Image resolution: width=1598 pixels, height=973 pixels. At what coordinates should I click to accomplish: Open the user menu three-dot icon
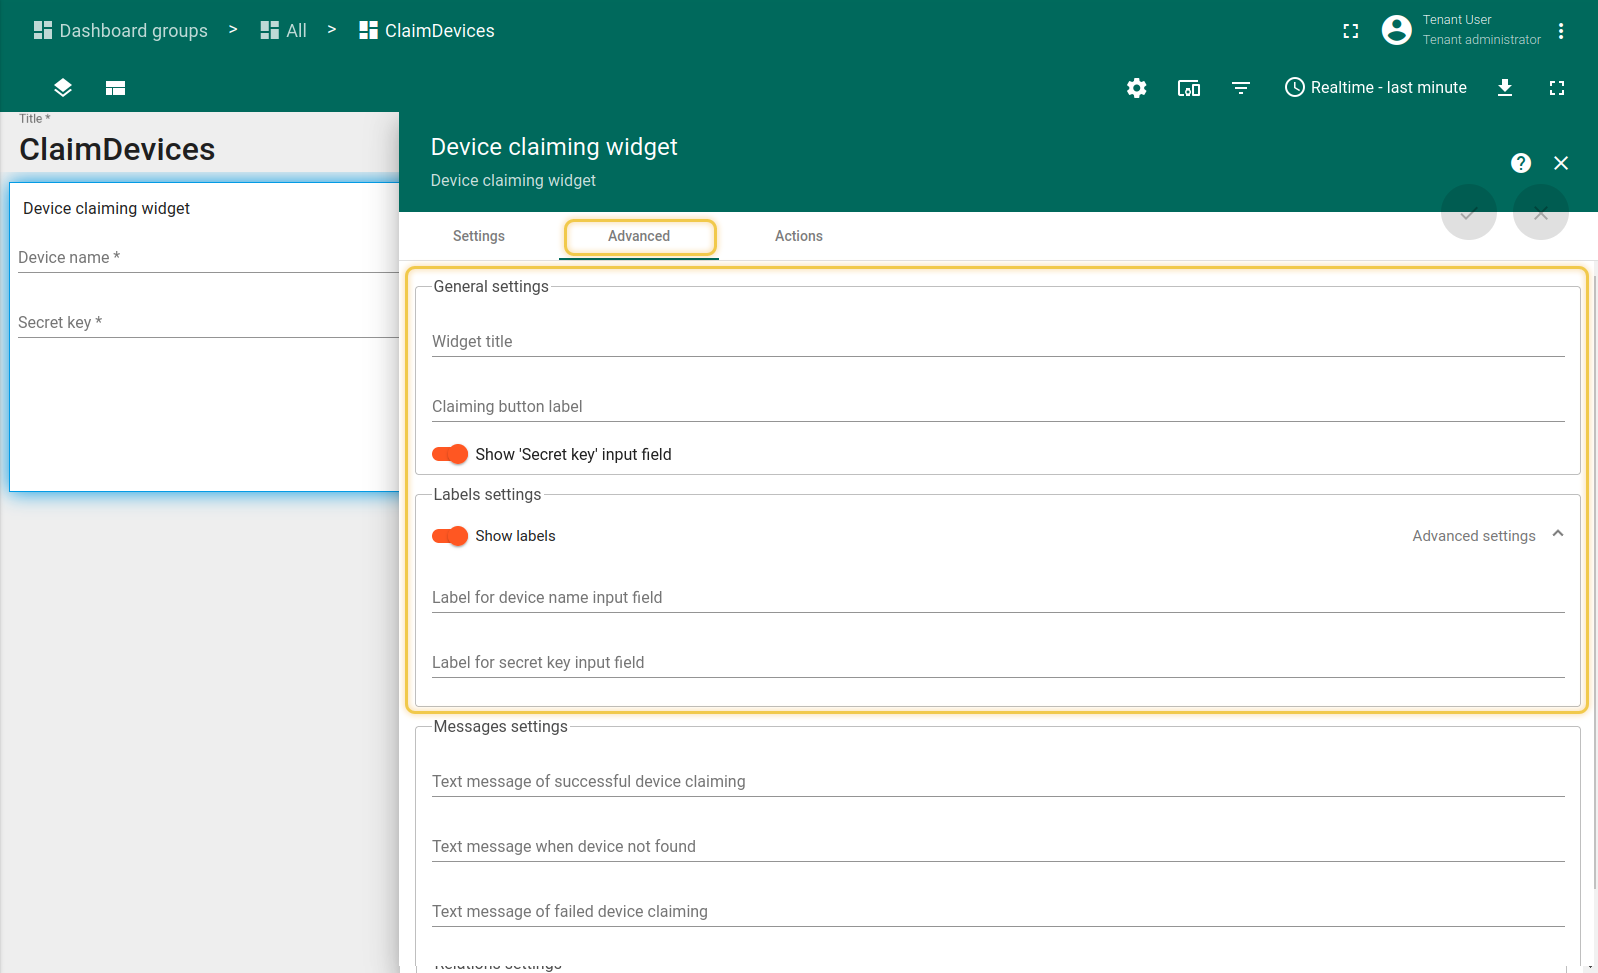click(x=1560, y=31)
